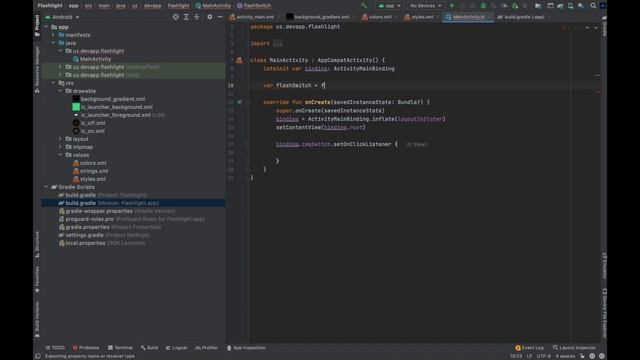Viewport: 640px width, 360px height.
Task: Toggle Build Variants tool window stripe button
Action: coord(37,319)
